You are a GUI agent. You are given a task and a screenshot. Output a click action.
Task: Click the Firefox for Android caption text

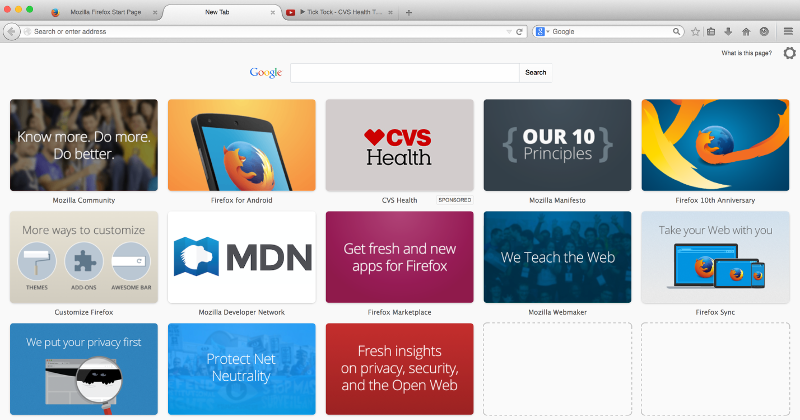tap(242, 201)
